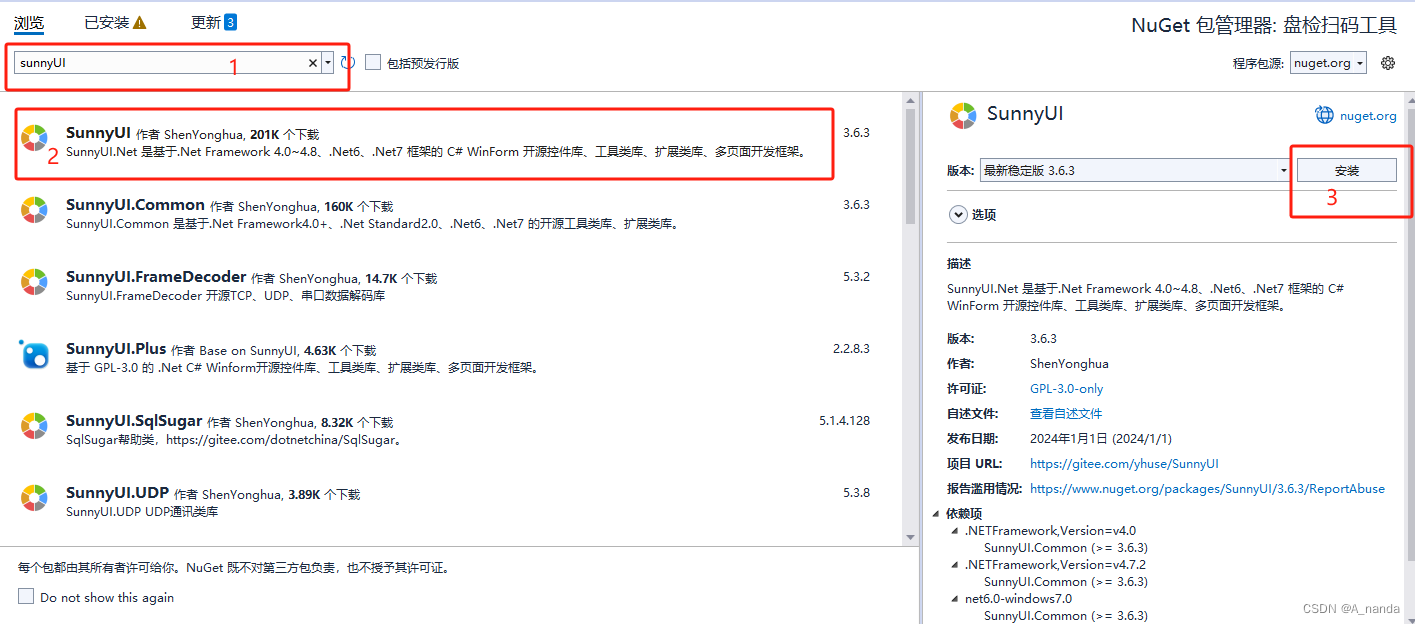Screen dimensions: 1415x624
Task: Select the SunnyUI package title
Action: pos(98,133)
